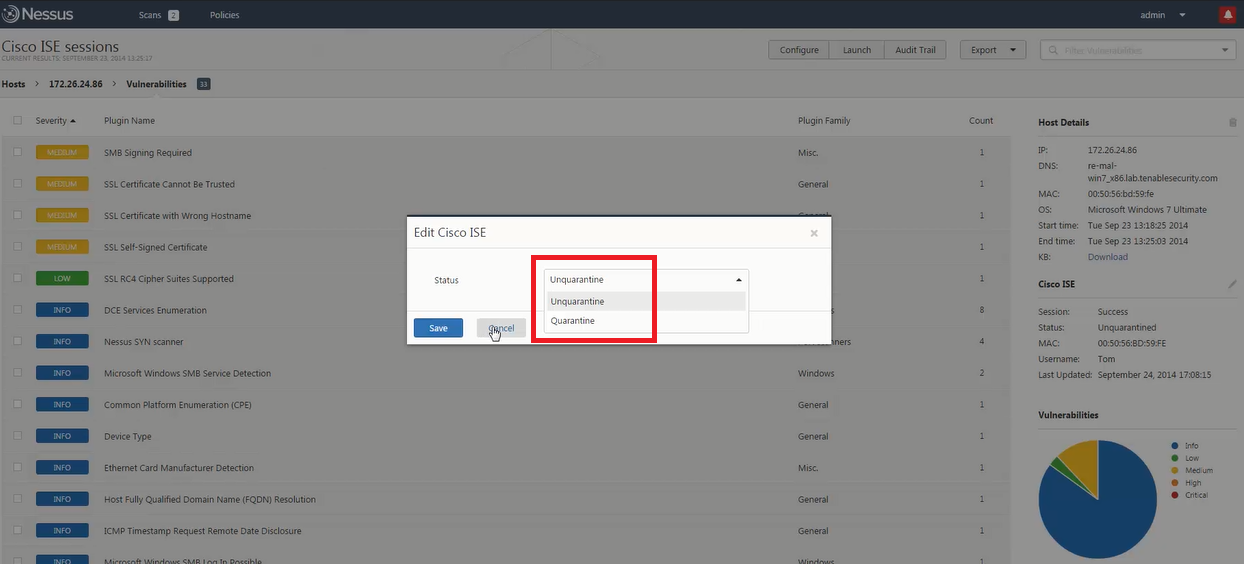
Task: Click the MEDIUM badge for SMB Signing Required
Action: click(62, 153)
